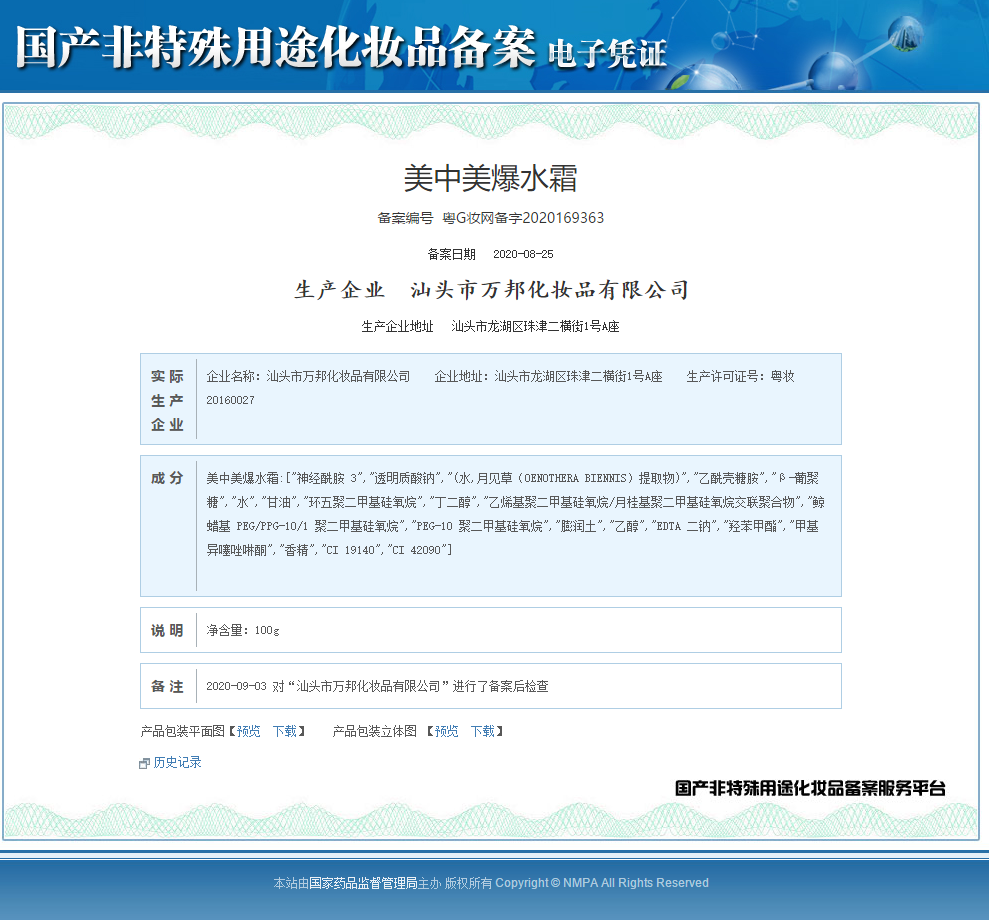The image size is (989, 920).
Task: Click the filing date 2020-08-25
Action: pos(525,254)
